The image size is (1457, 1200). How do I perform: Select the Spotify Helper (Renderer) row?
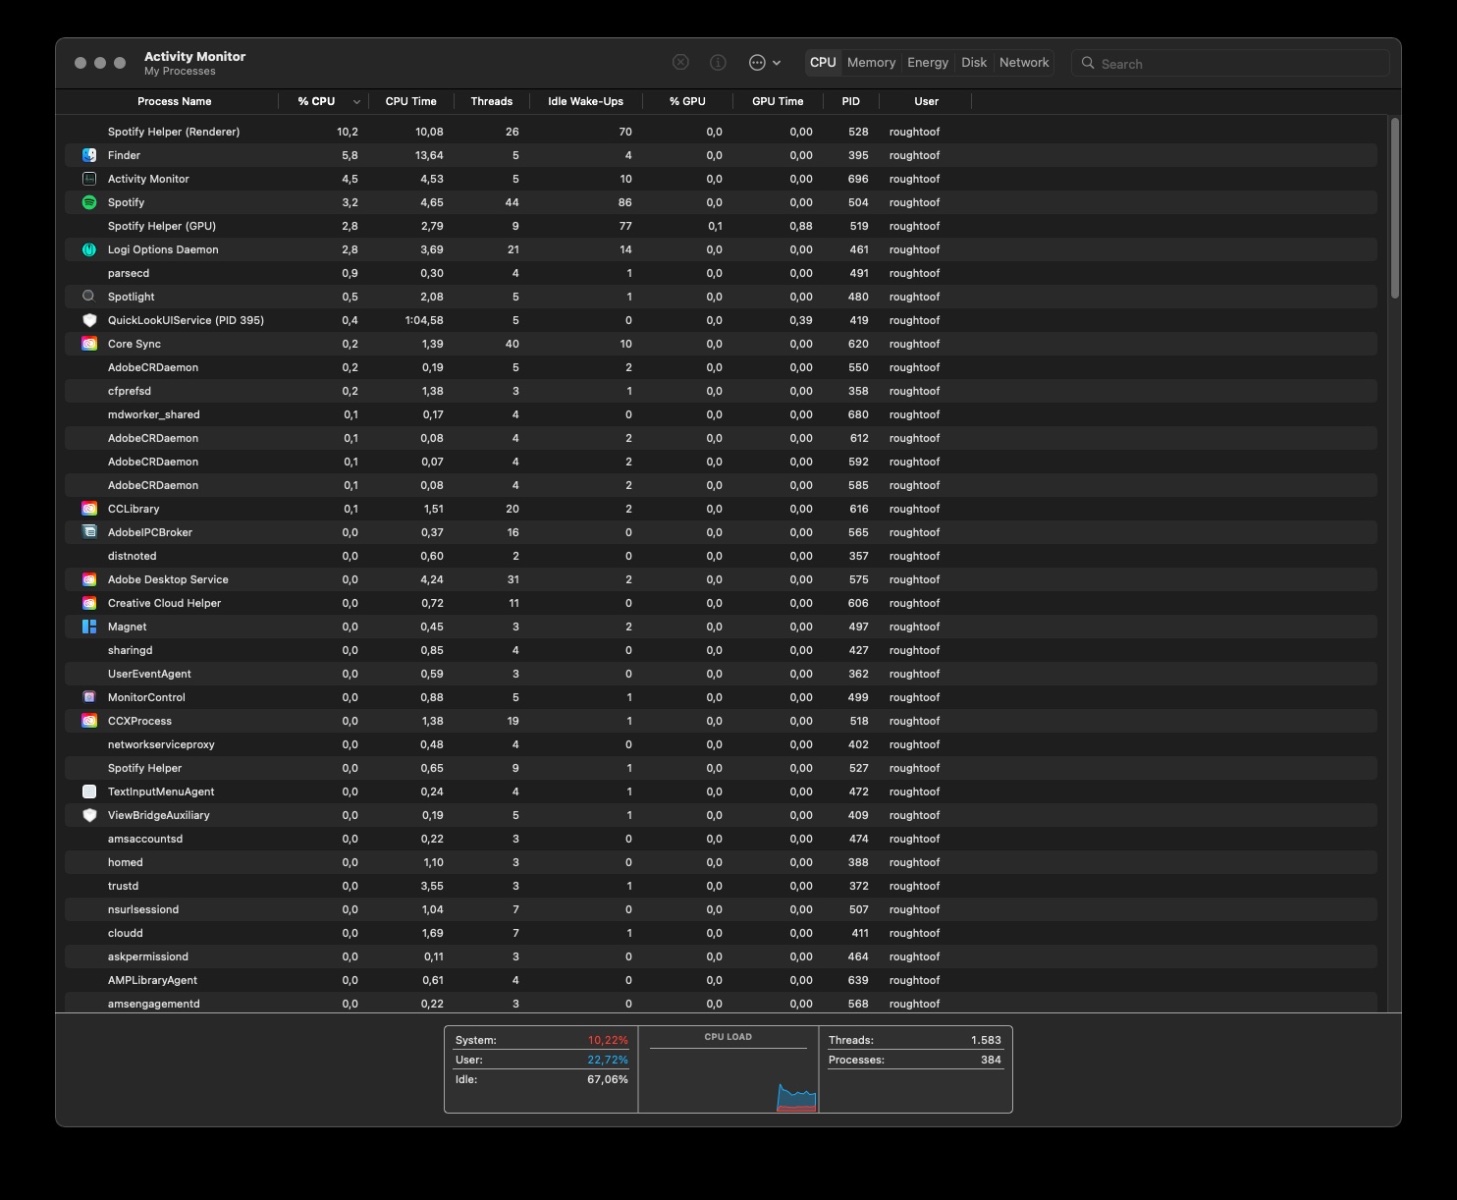point(721,132)
